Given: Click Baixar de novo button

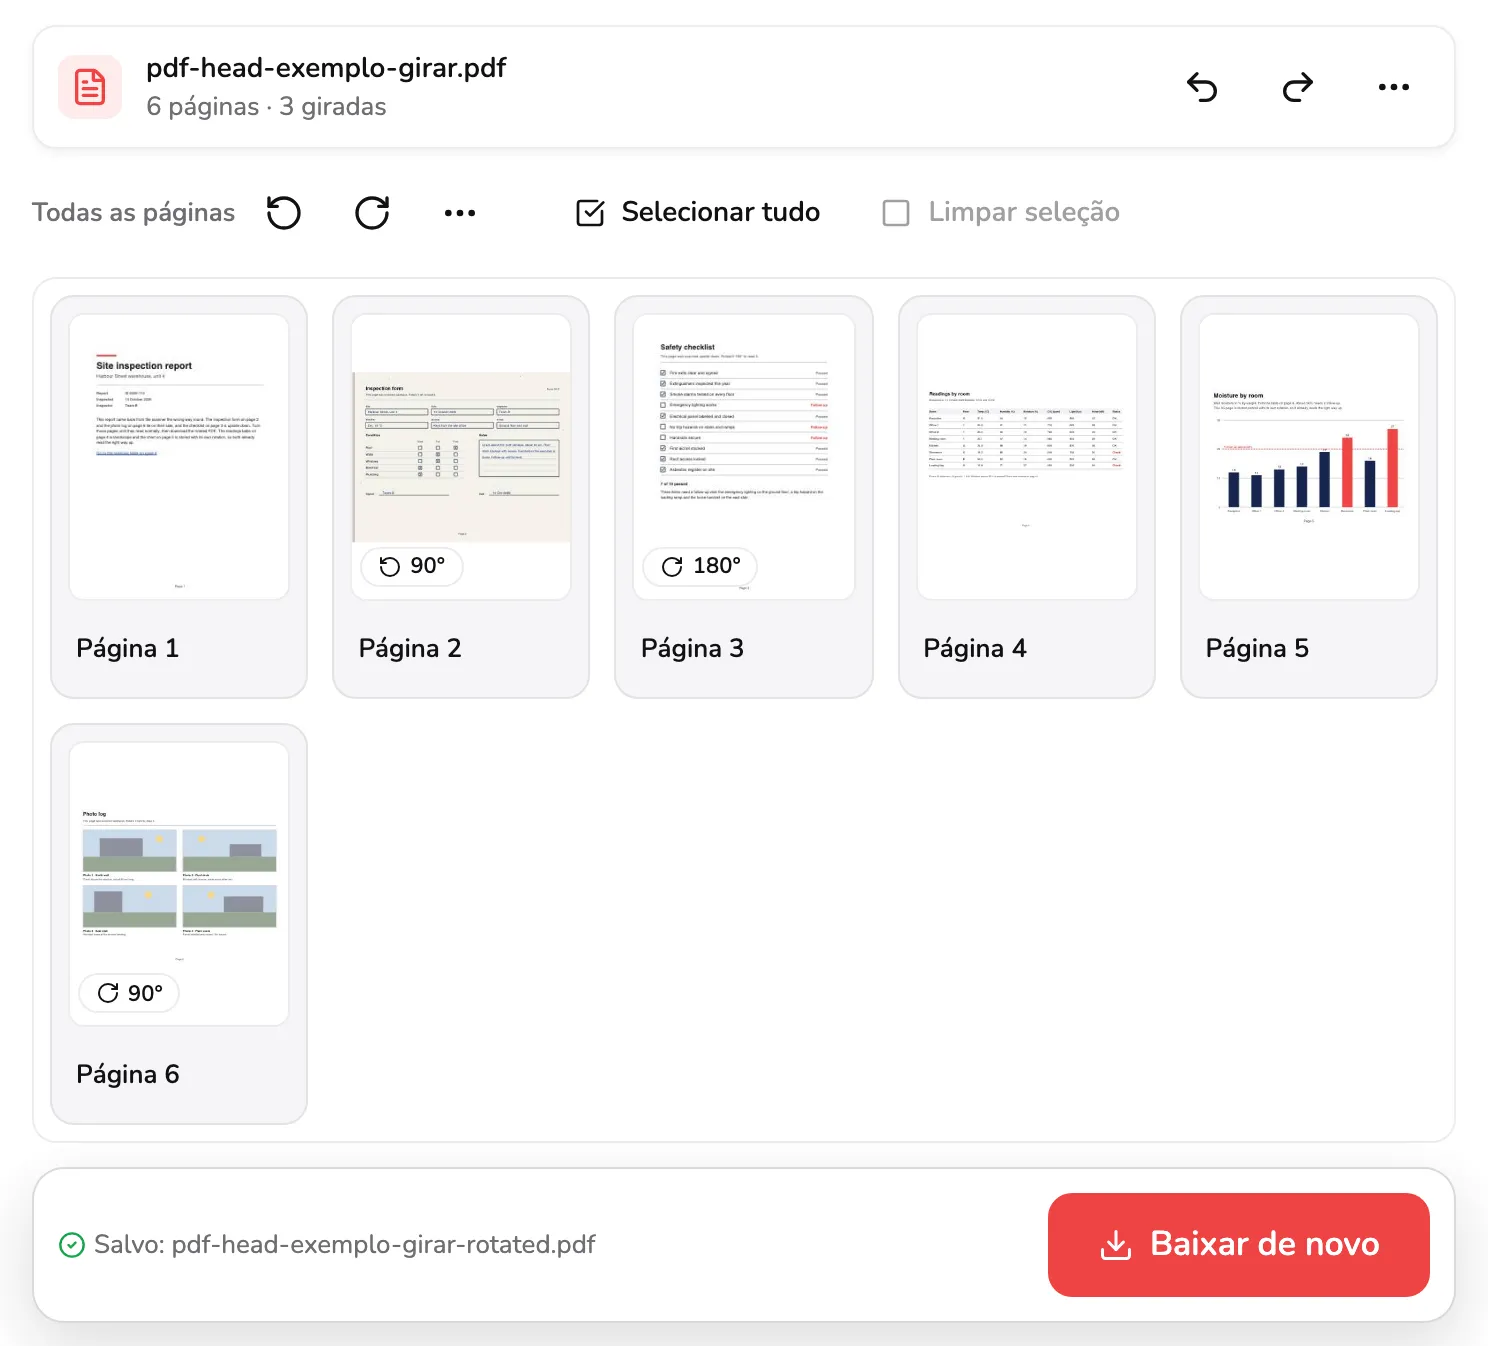Looking at the screenshot, I should tap(1239, 1245).
